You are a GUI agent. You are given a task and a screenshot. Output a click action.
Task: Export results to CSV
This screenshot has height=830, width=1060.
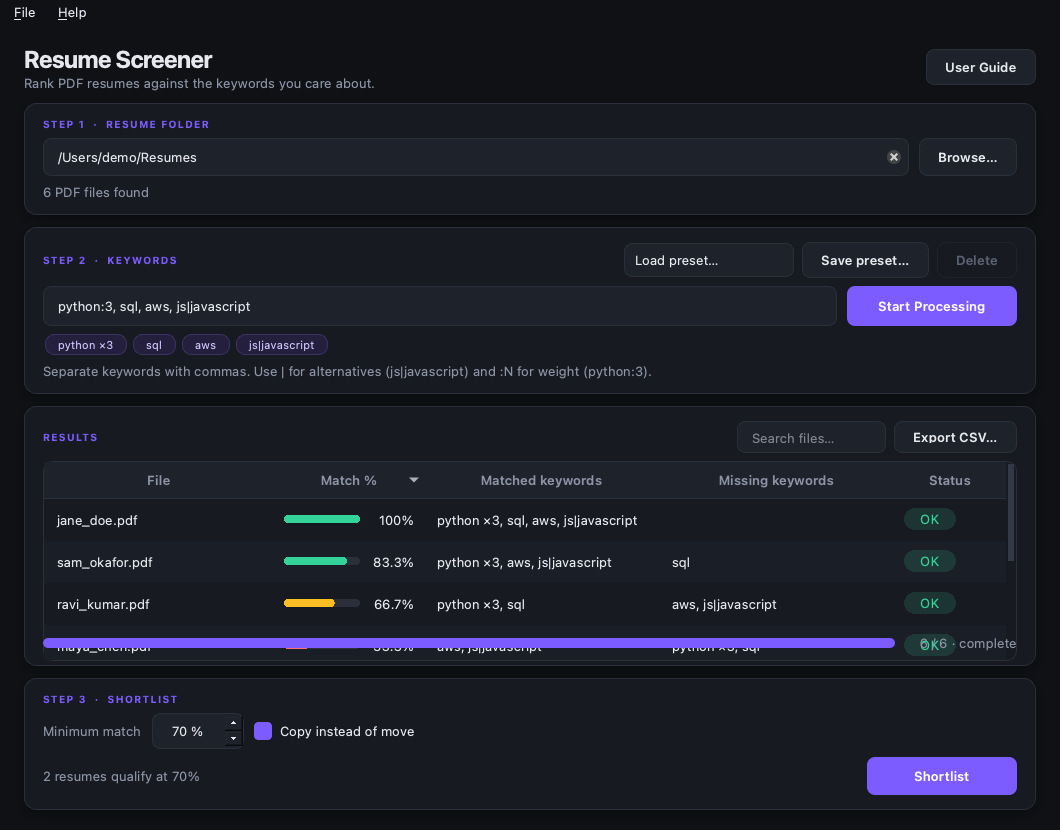click(955, 437)
